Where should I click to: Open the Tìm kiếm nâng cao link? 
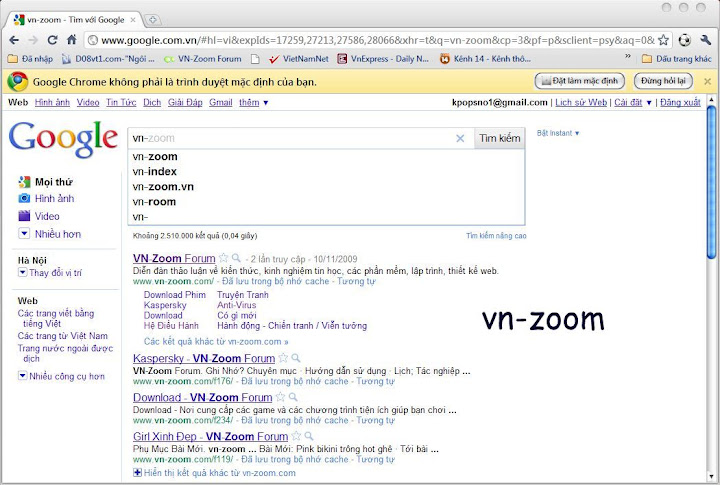[496, 236]
